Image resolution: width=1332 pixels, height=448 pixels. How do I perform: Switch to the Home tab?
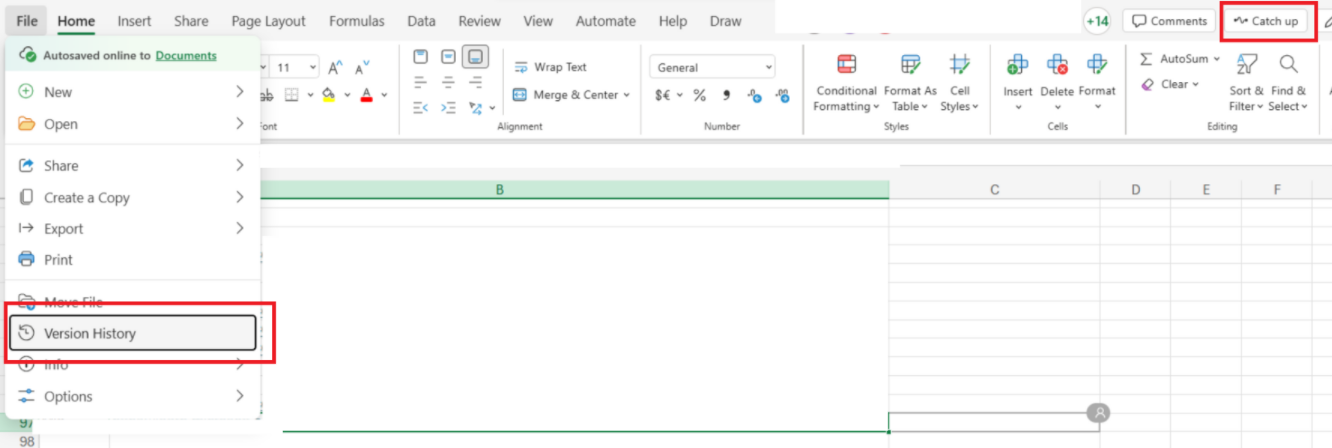(76, 20)
